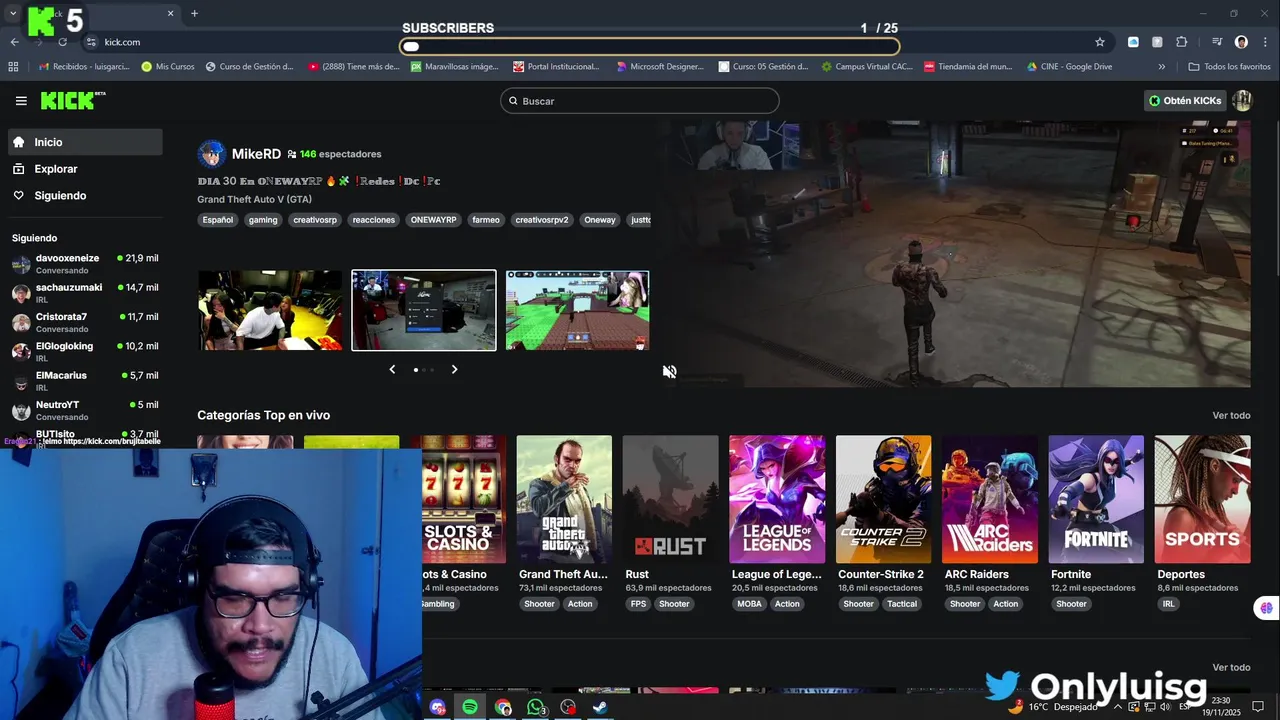Open davooxeneize in the Siguiendo list

coord(85,264)
